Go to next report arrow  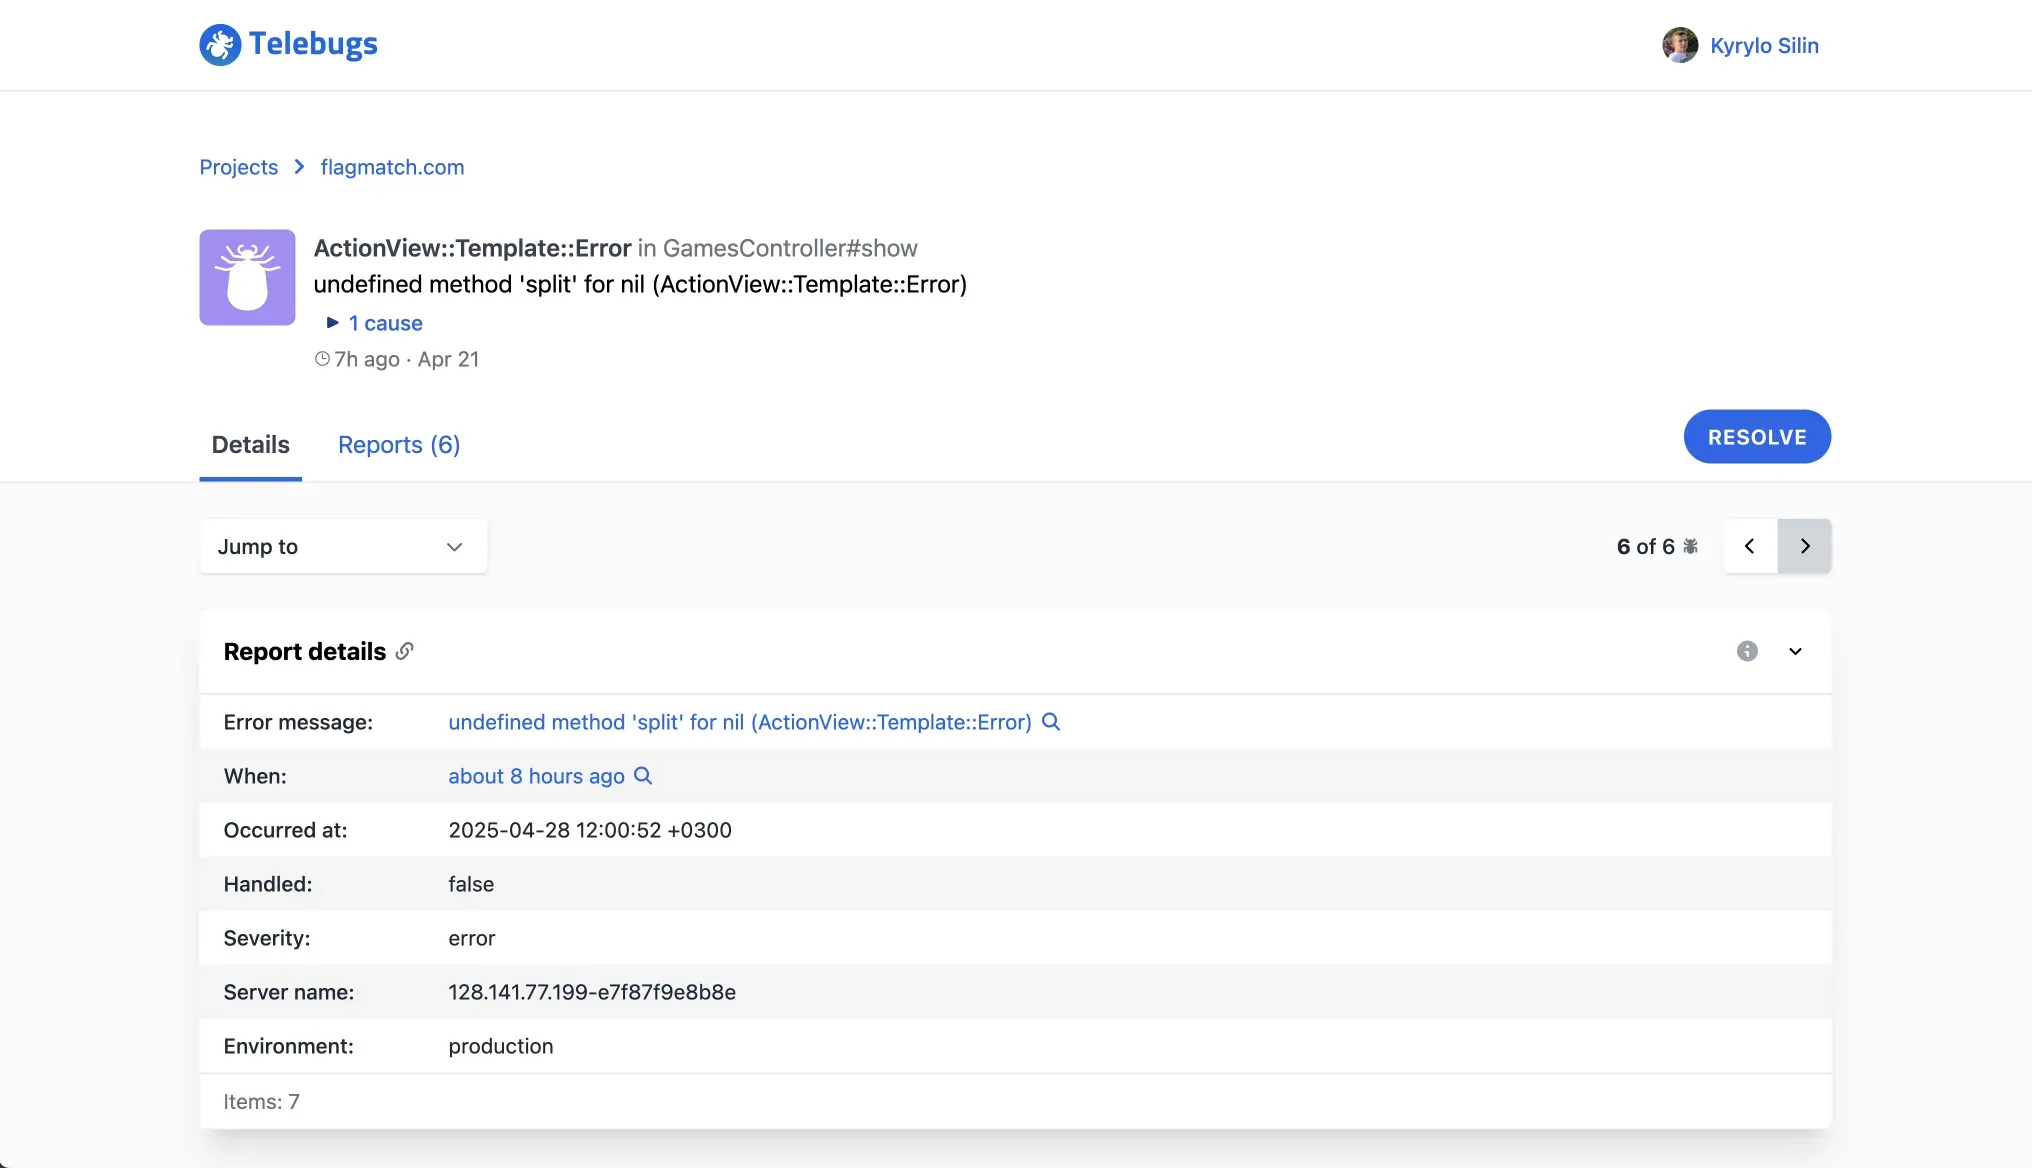(x=1805, y=546)
